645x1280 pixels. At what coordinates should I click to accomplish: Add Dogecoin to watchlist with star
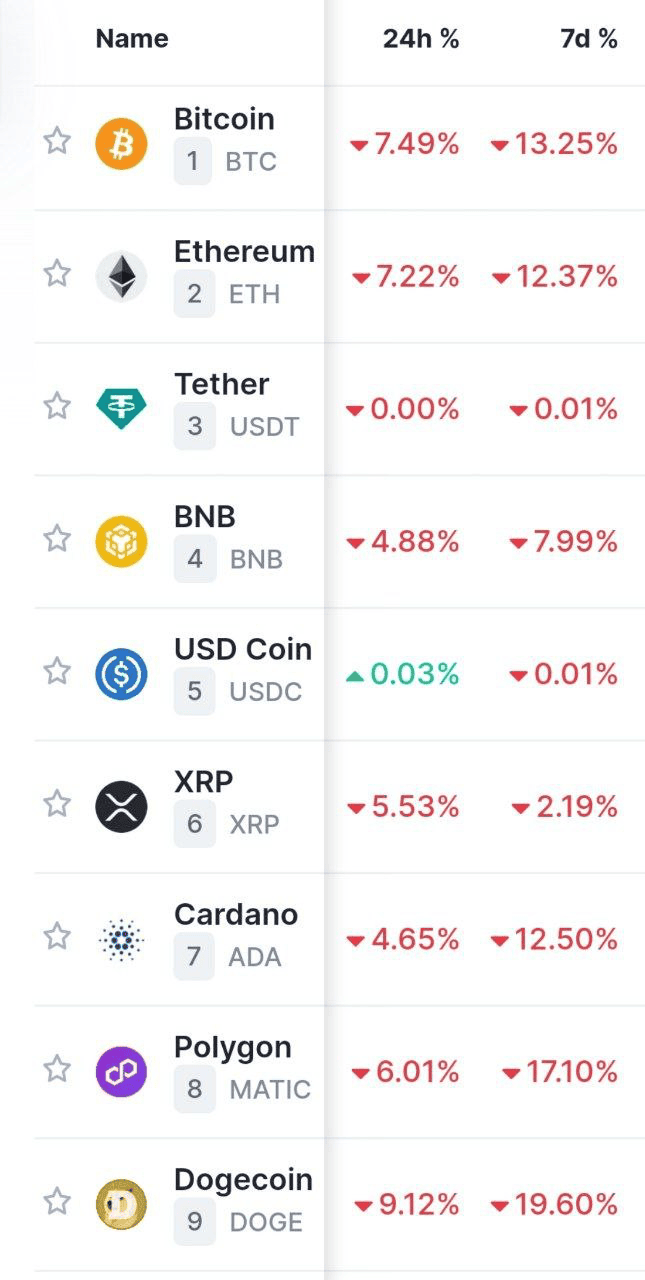[x=57, y=1201]
